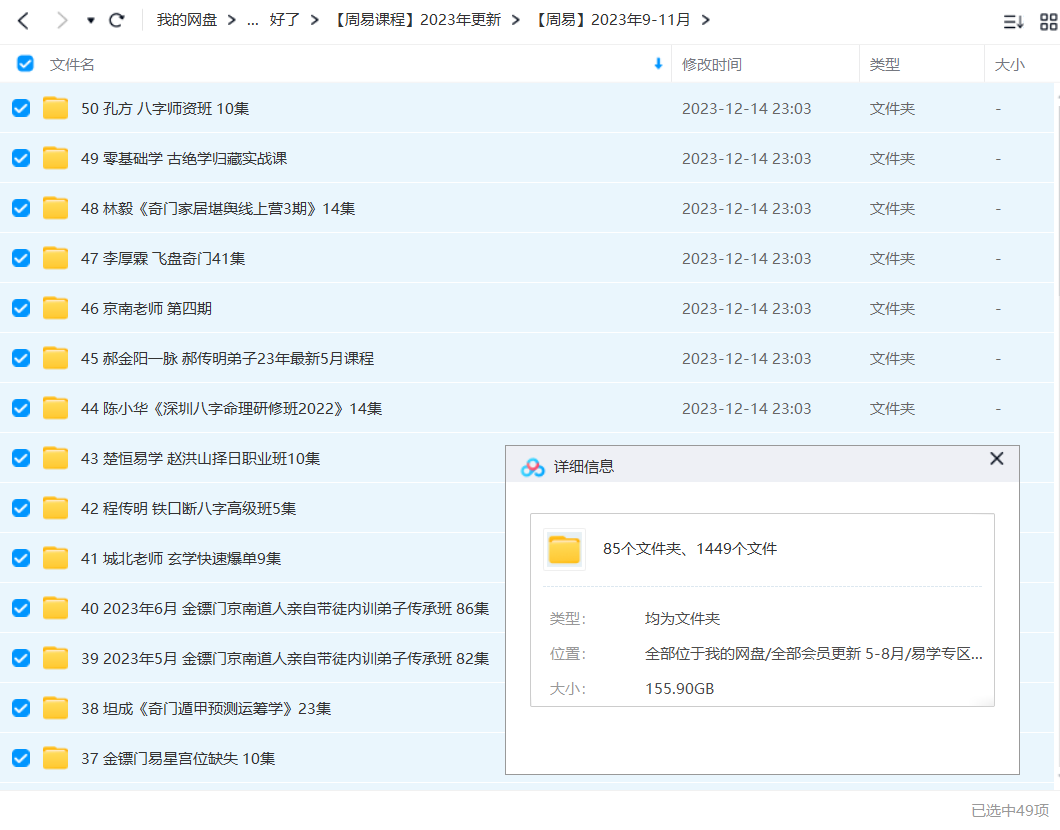Click the blue sort arrow in 文件名 column

(658, 64)
